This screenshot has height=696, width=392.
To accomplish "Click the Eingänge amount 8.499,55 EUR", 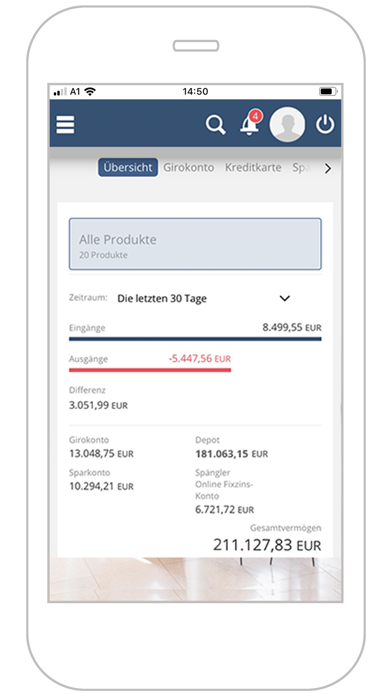I will click(x=292, y=328).
